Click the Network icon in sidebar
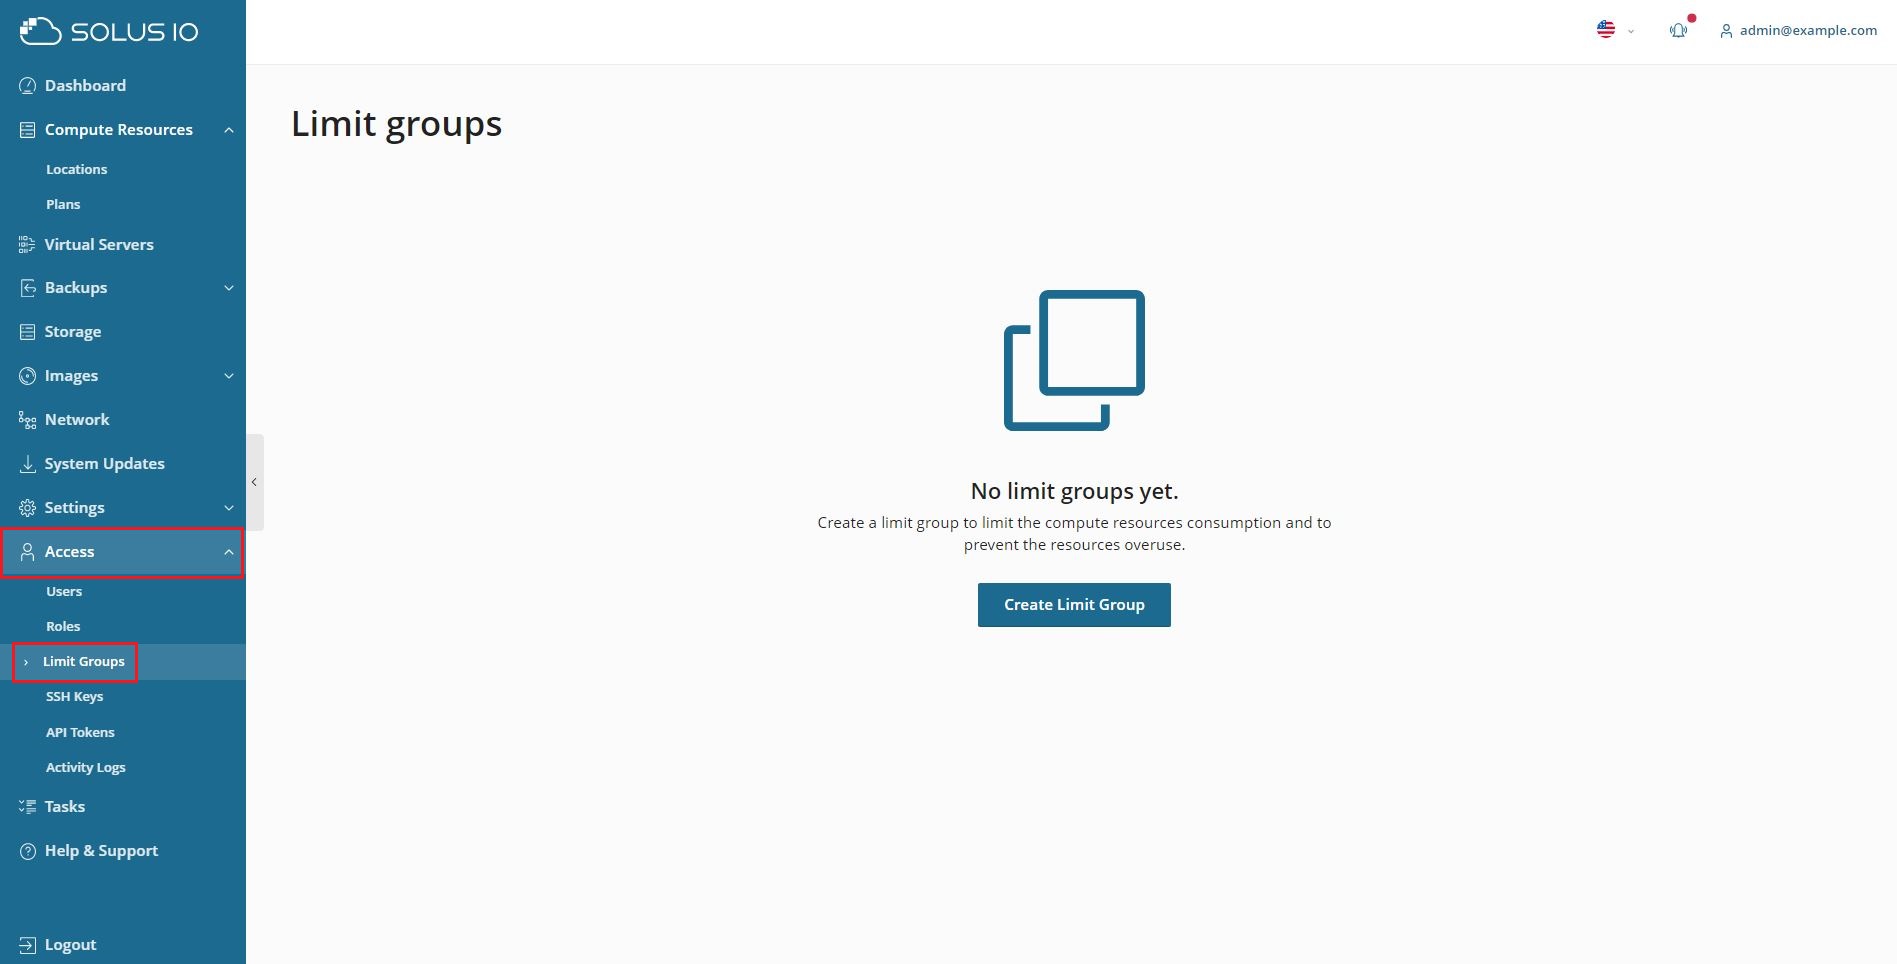This screenshot has width=1897, height=964. [x=28, y=420]
